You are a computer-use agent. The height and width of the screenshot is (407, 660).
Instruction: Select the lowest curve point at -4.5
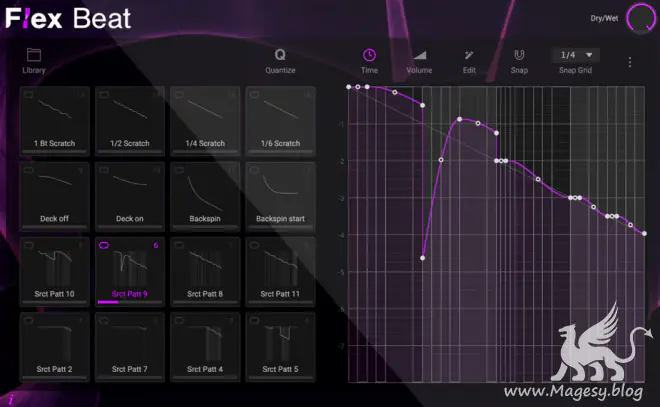(423, 258)
